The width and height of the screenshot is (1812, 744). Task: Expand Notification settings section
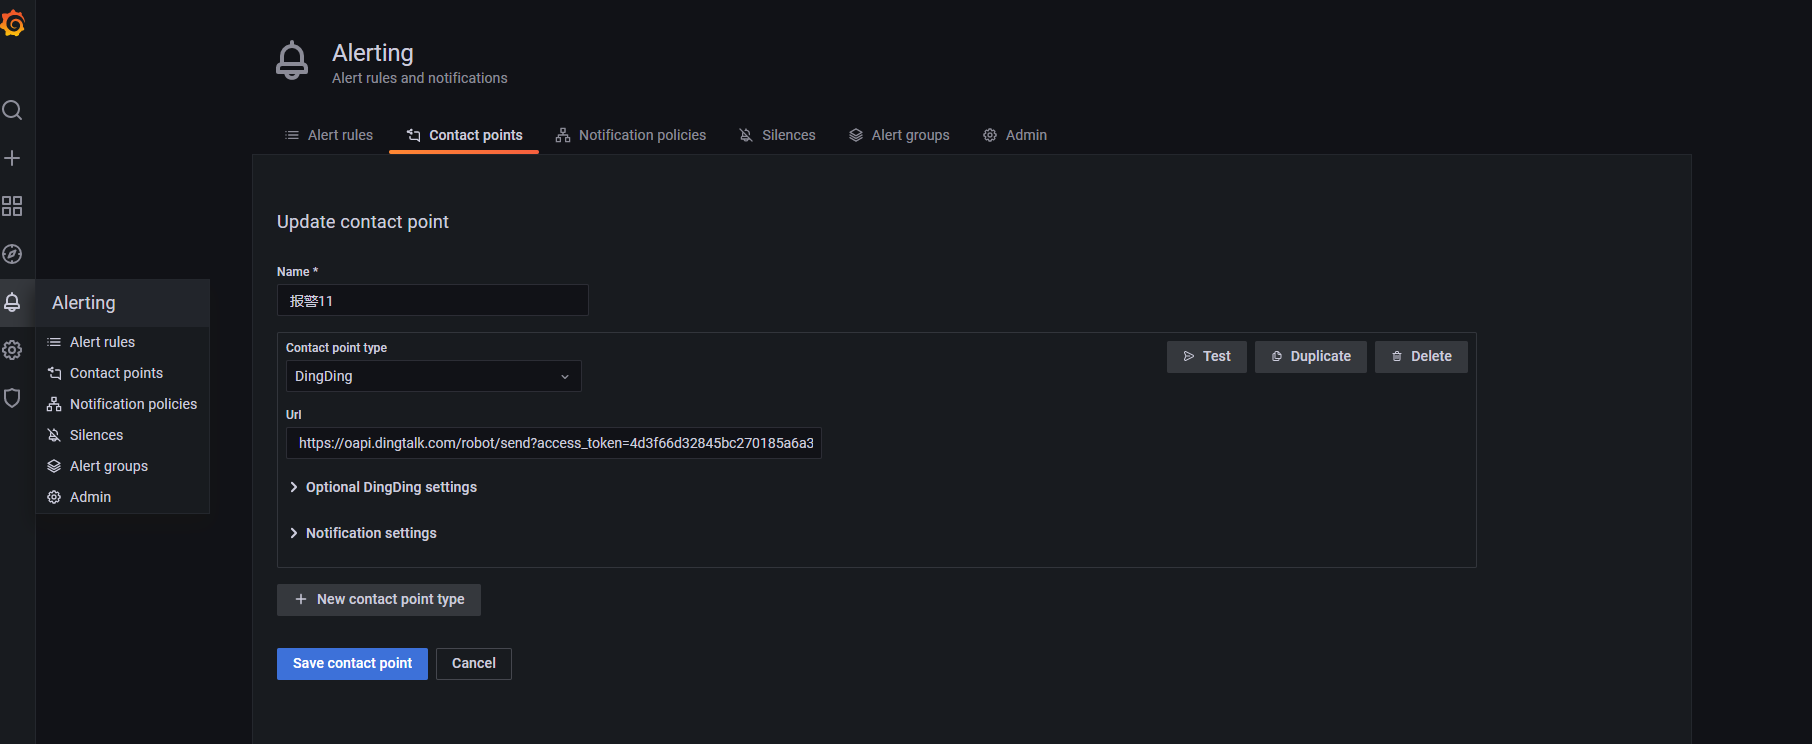click(x=363, y=533)
